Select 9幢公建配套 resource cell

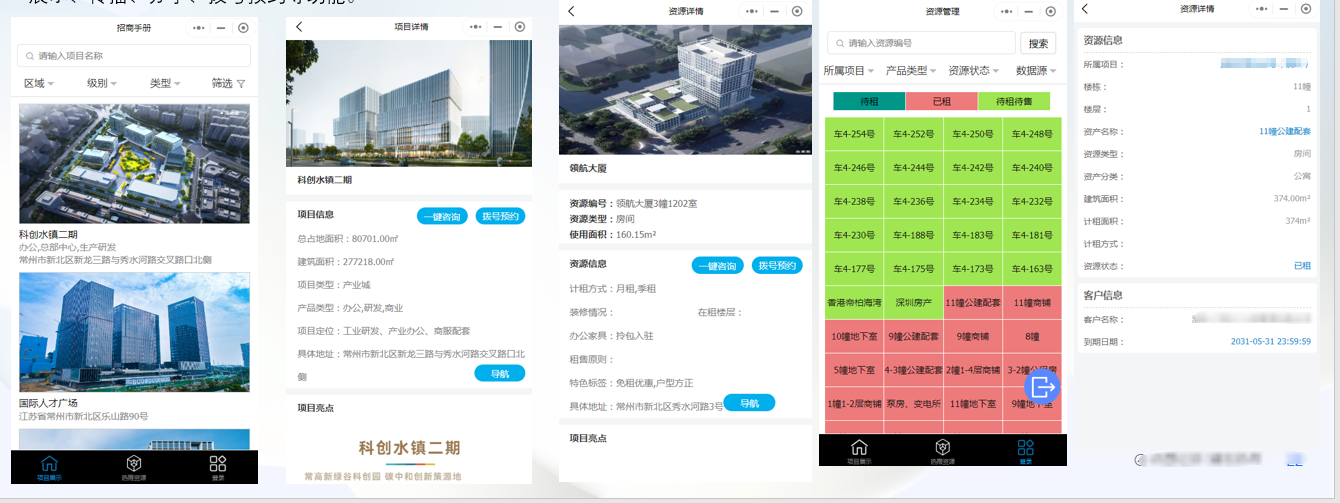click(915, 336)
